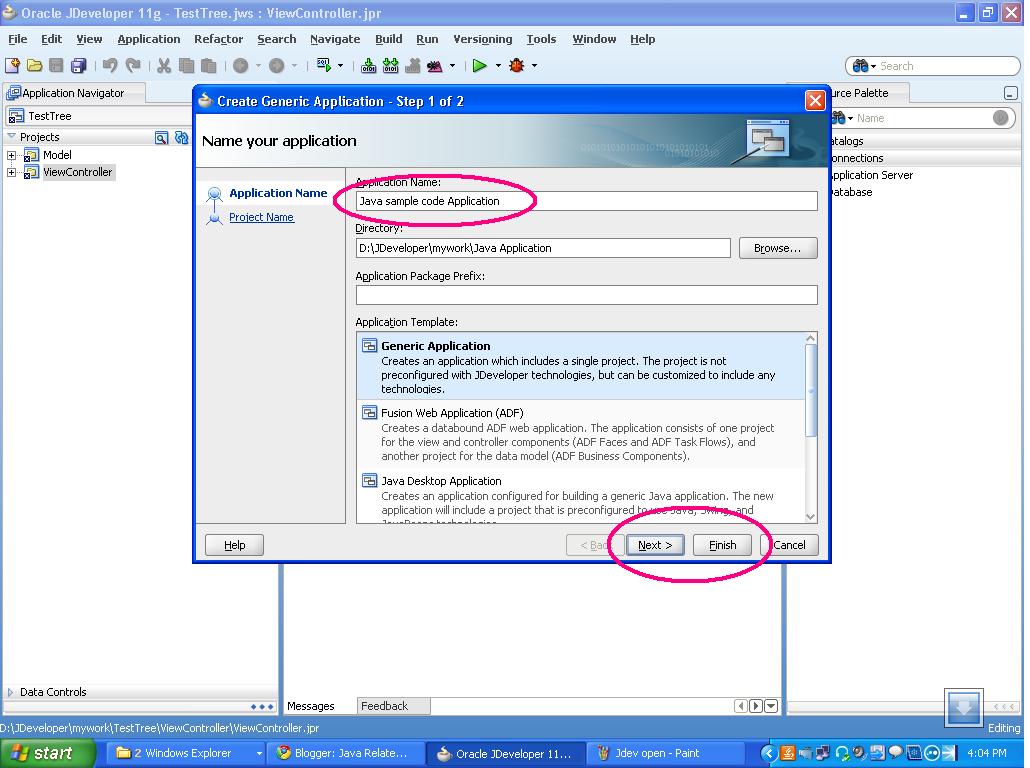Select the Generic Application template

pyautogui.click(x=581, y=366)
